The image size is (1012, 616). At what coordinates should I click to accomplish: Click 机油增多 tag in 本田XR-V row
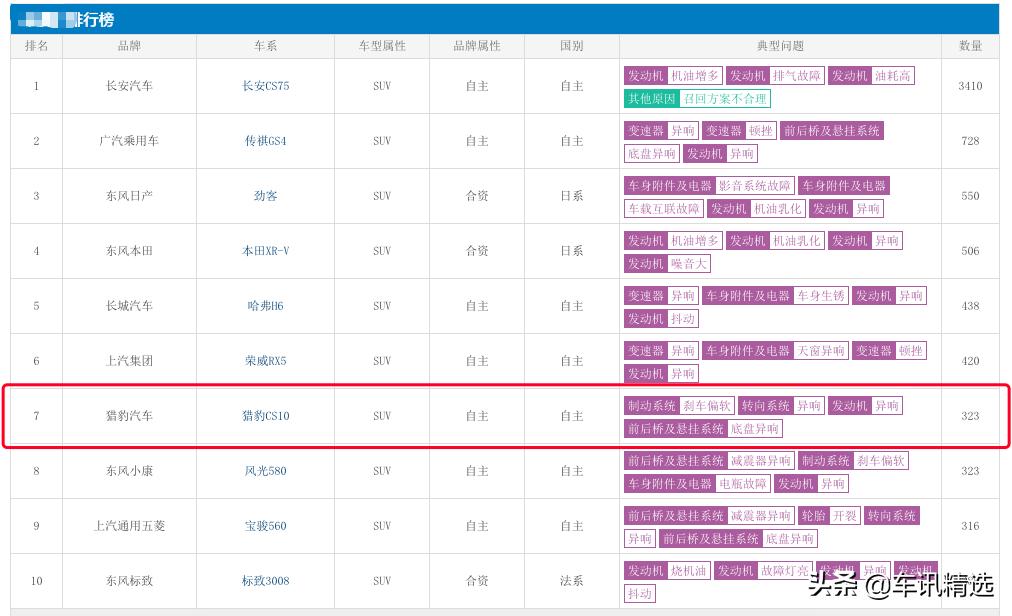pyautogui.click(x=694, y=241)
